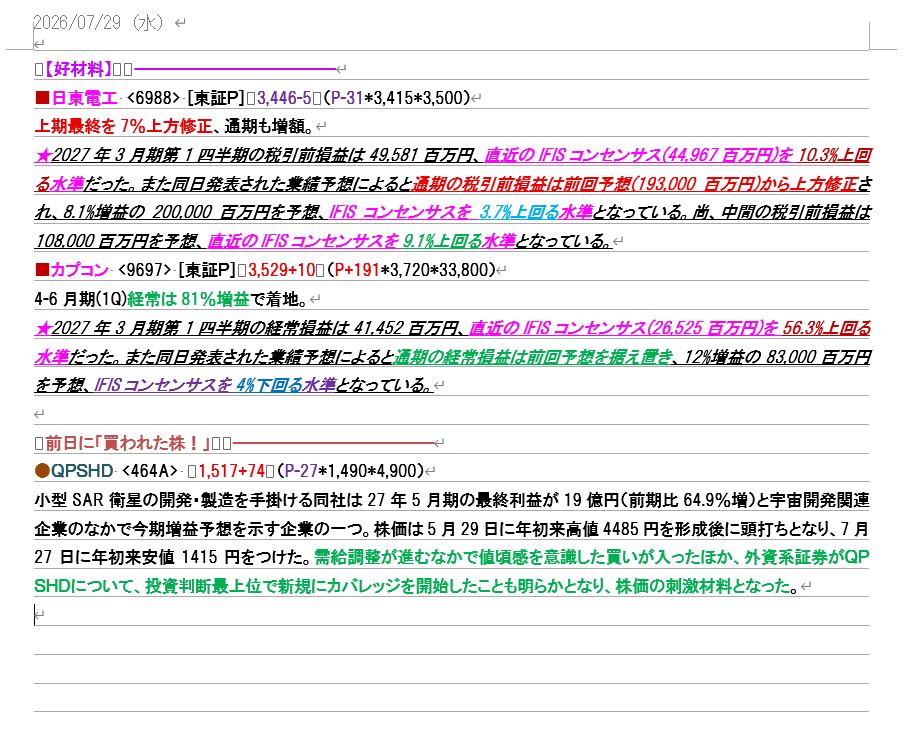Click the price text 1,517+74
Screen dimensions: 918x729
click(232, 471)
